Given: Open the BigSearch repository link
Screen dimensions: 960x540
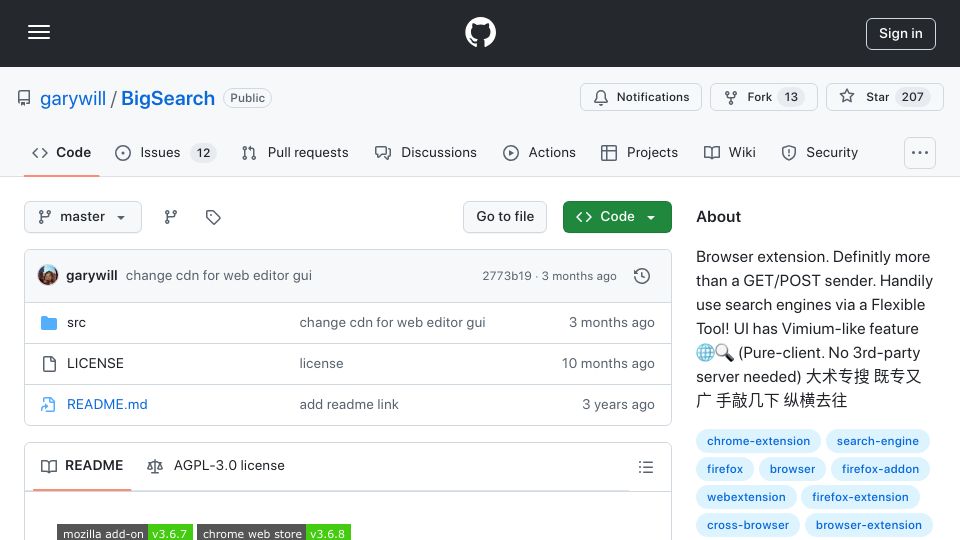Looking at the screenshot, I should tap(168, 98).
